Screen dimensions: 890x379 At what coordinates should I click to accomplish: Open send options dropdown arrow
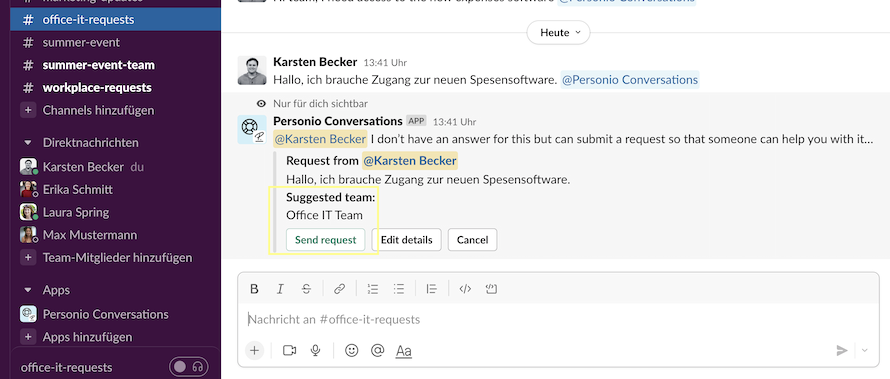pos(864,351)
